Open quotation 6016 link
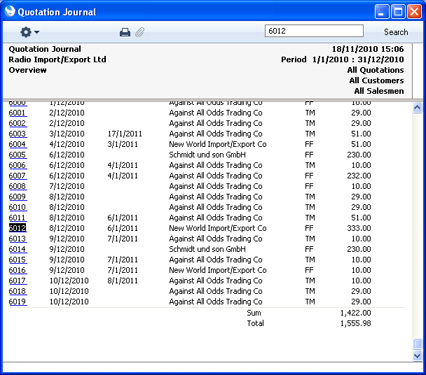The height and width of the screenshot is (375, 426). 17,270
